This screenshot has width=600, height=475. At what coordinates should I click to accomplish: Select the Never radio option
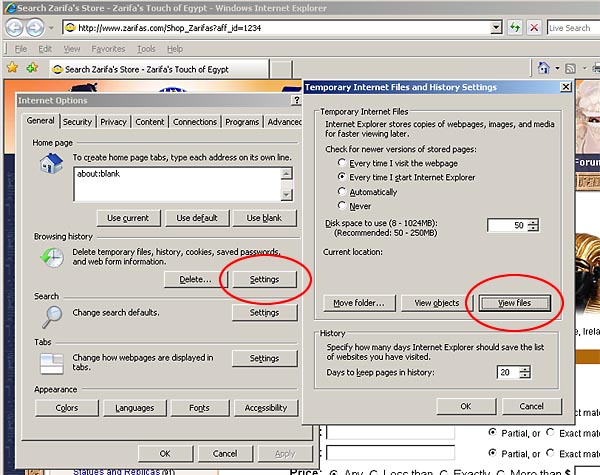pyautogui.click(x=341, y=206)
